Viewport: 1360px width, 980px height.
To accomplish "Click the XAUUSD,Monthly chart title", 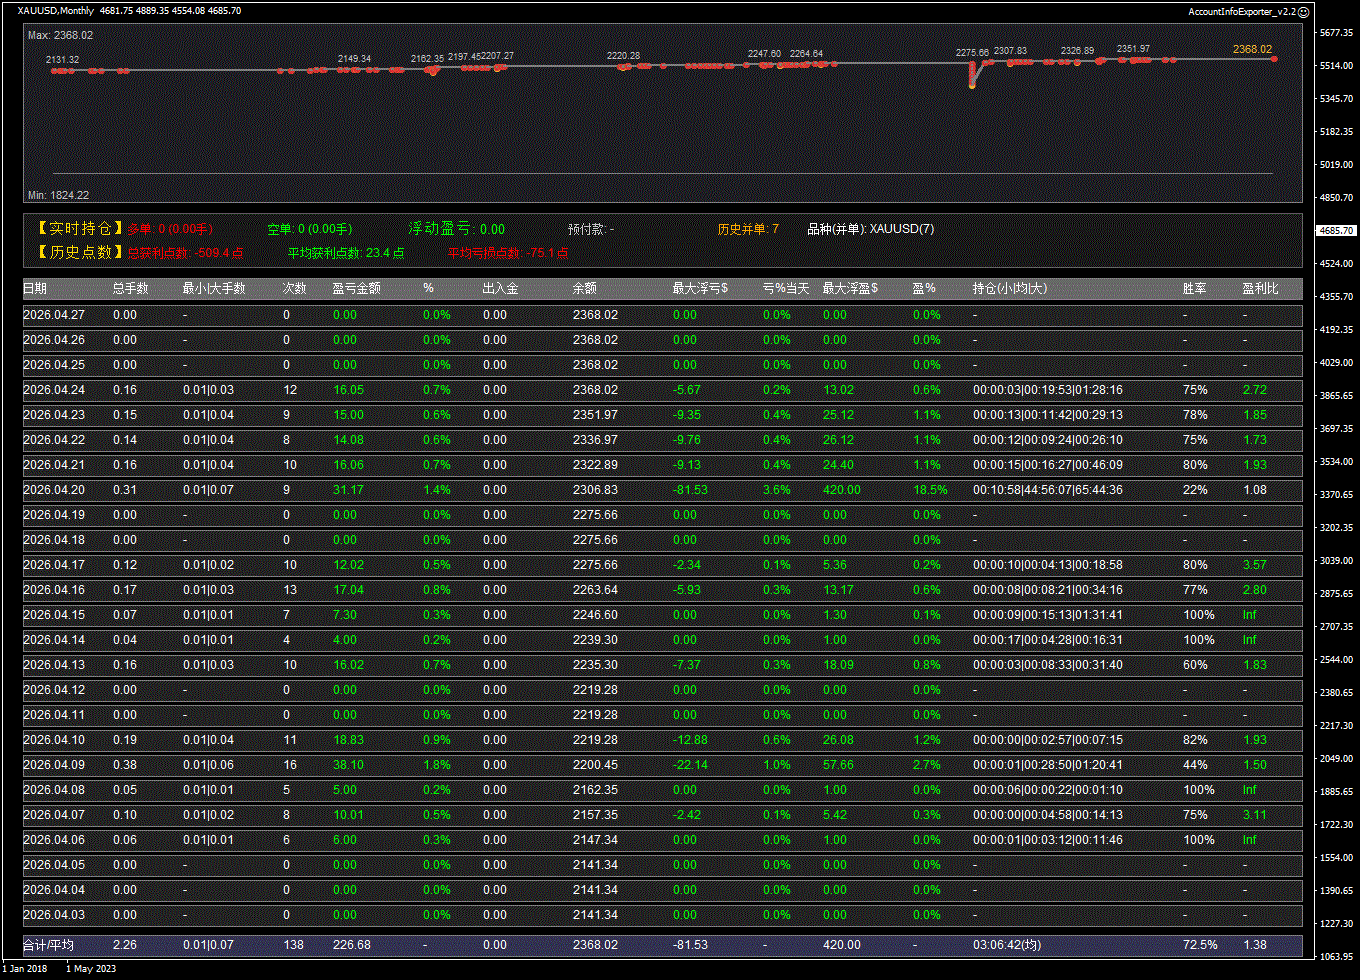I will tap(56, 11).
